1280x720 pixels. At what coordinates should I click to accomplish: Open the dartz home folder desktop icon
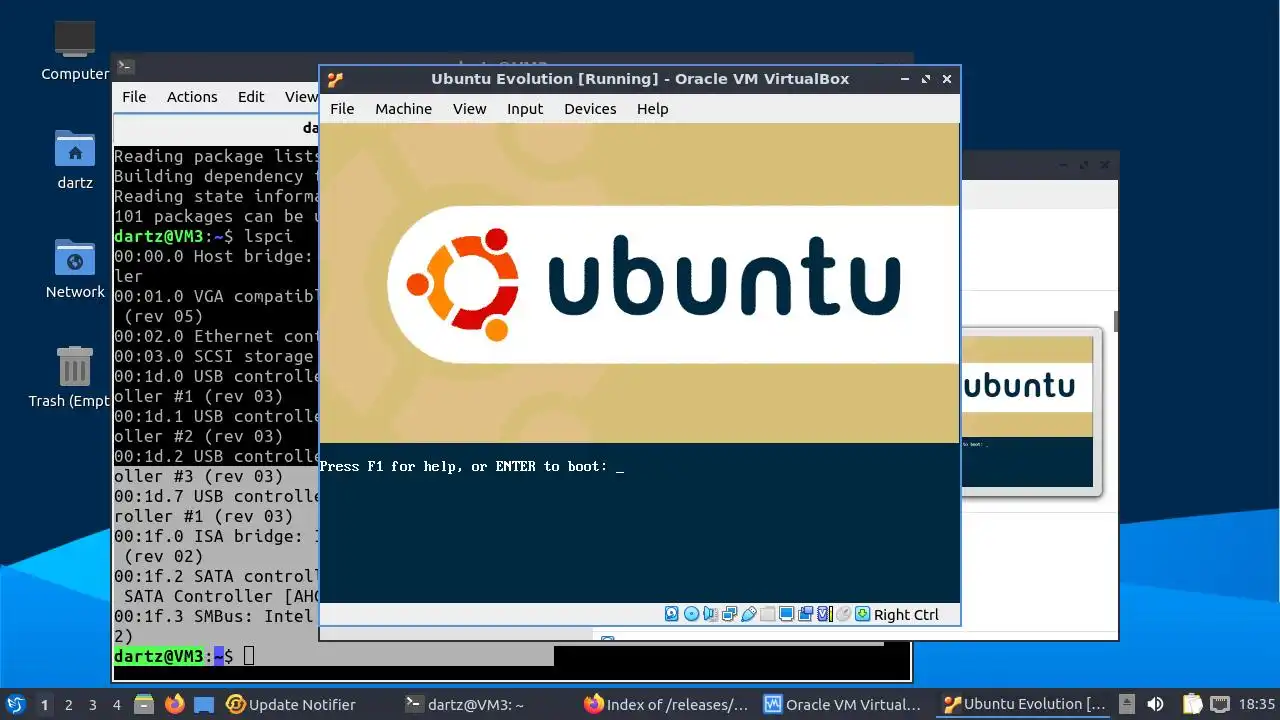(x=75, y=160)
